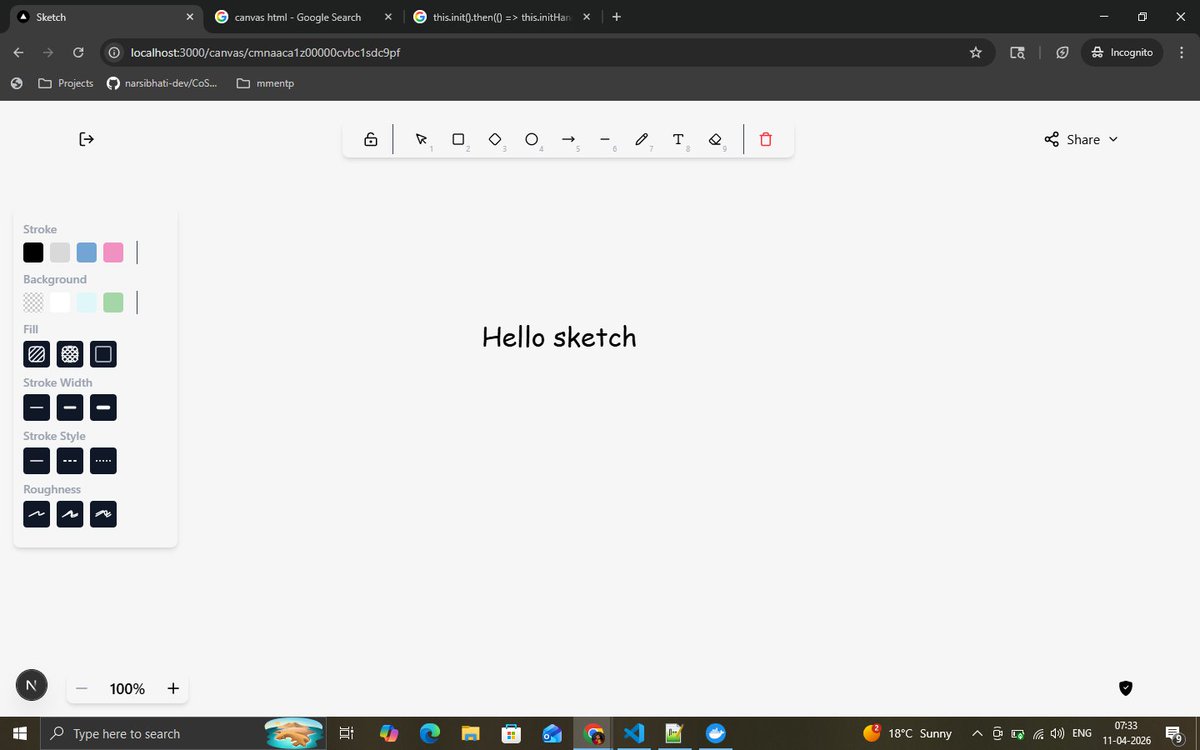Choose the pink stroke color swatch
1200x750 pixels.
point(113,252)
